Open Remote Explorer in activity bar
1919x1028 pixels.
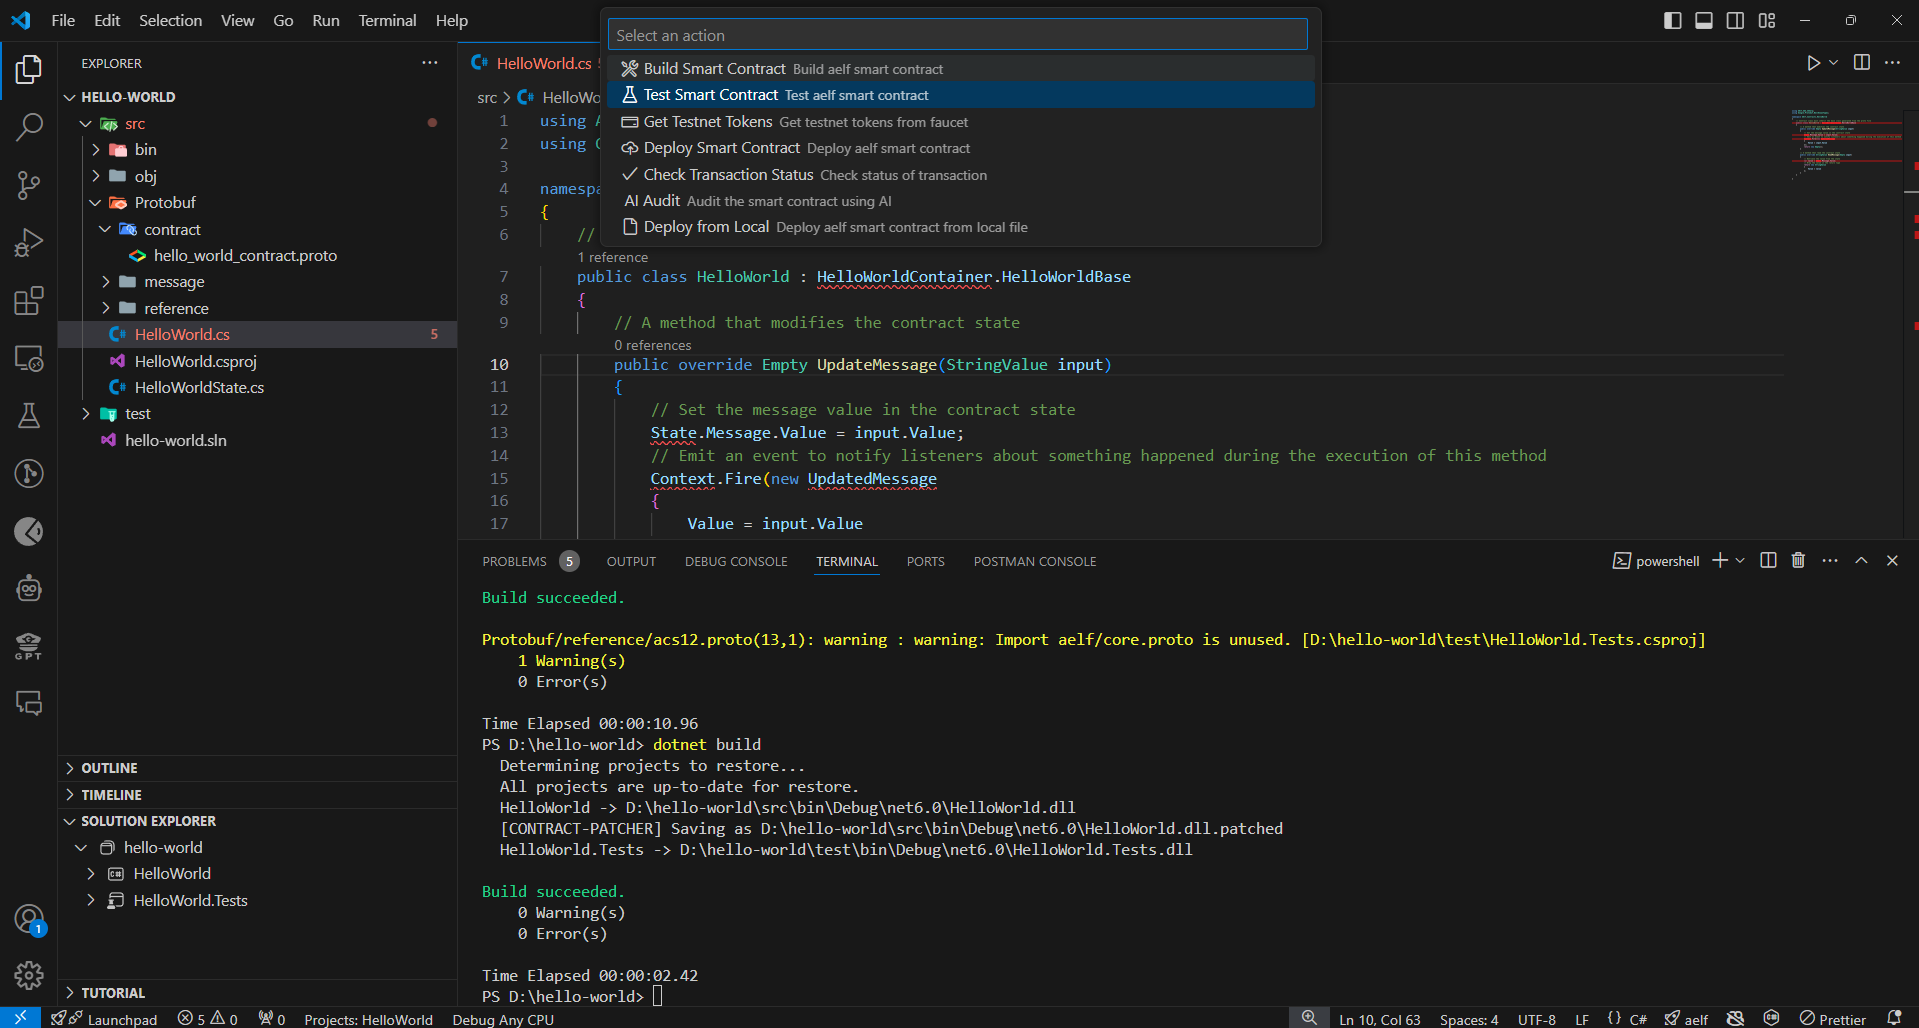[29, 358]
